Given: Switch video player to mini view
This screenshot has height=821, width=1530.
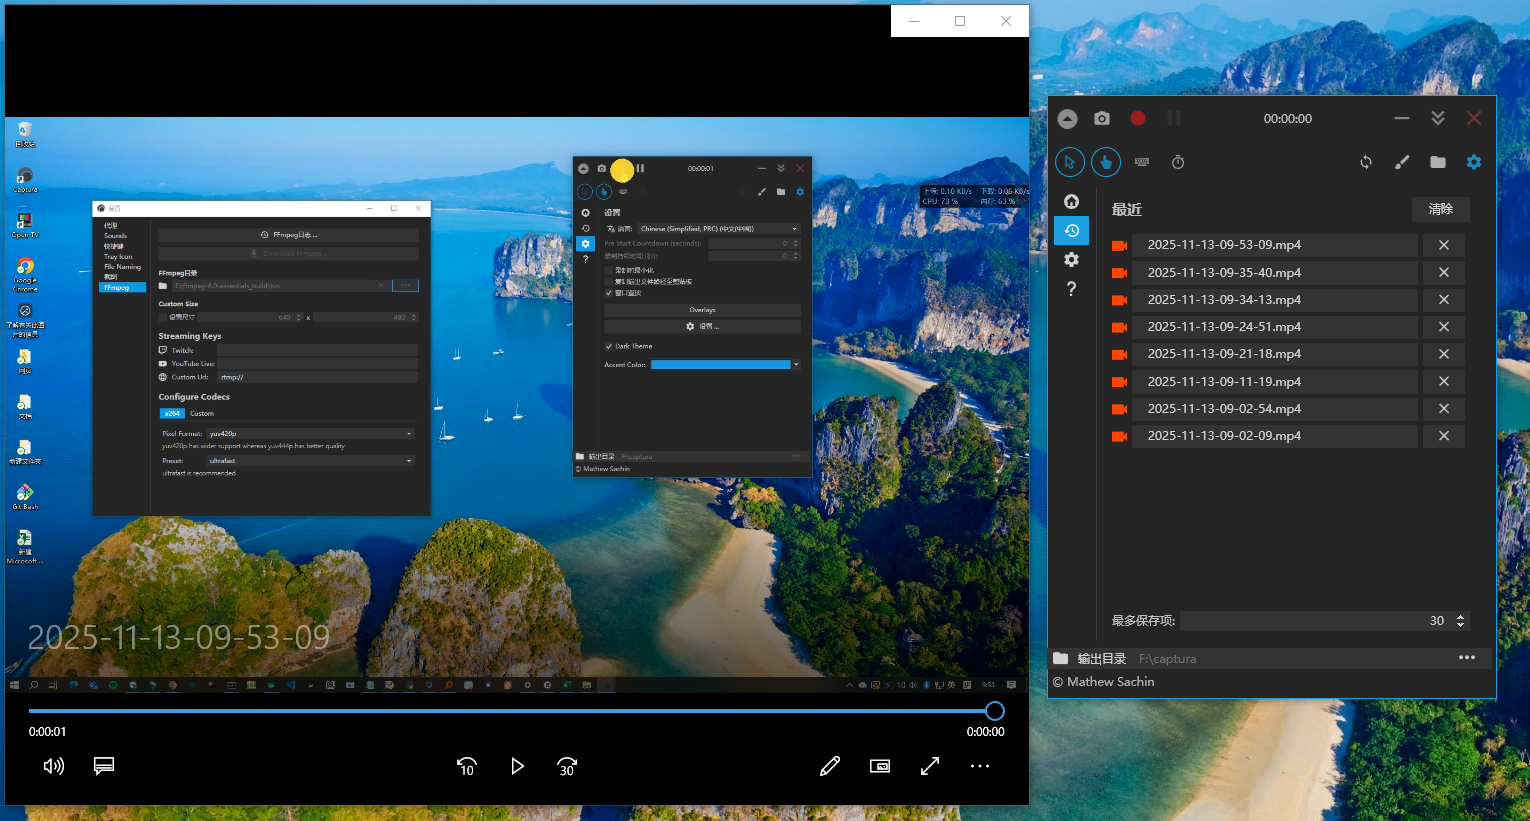Looking at the screenshot, I should pyautogui.click(x=880, y=766).
